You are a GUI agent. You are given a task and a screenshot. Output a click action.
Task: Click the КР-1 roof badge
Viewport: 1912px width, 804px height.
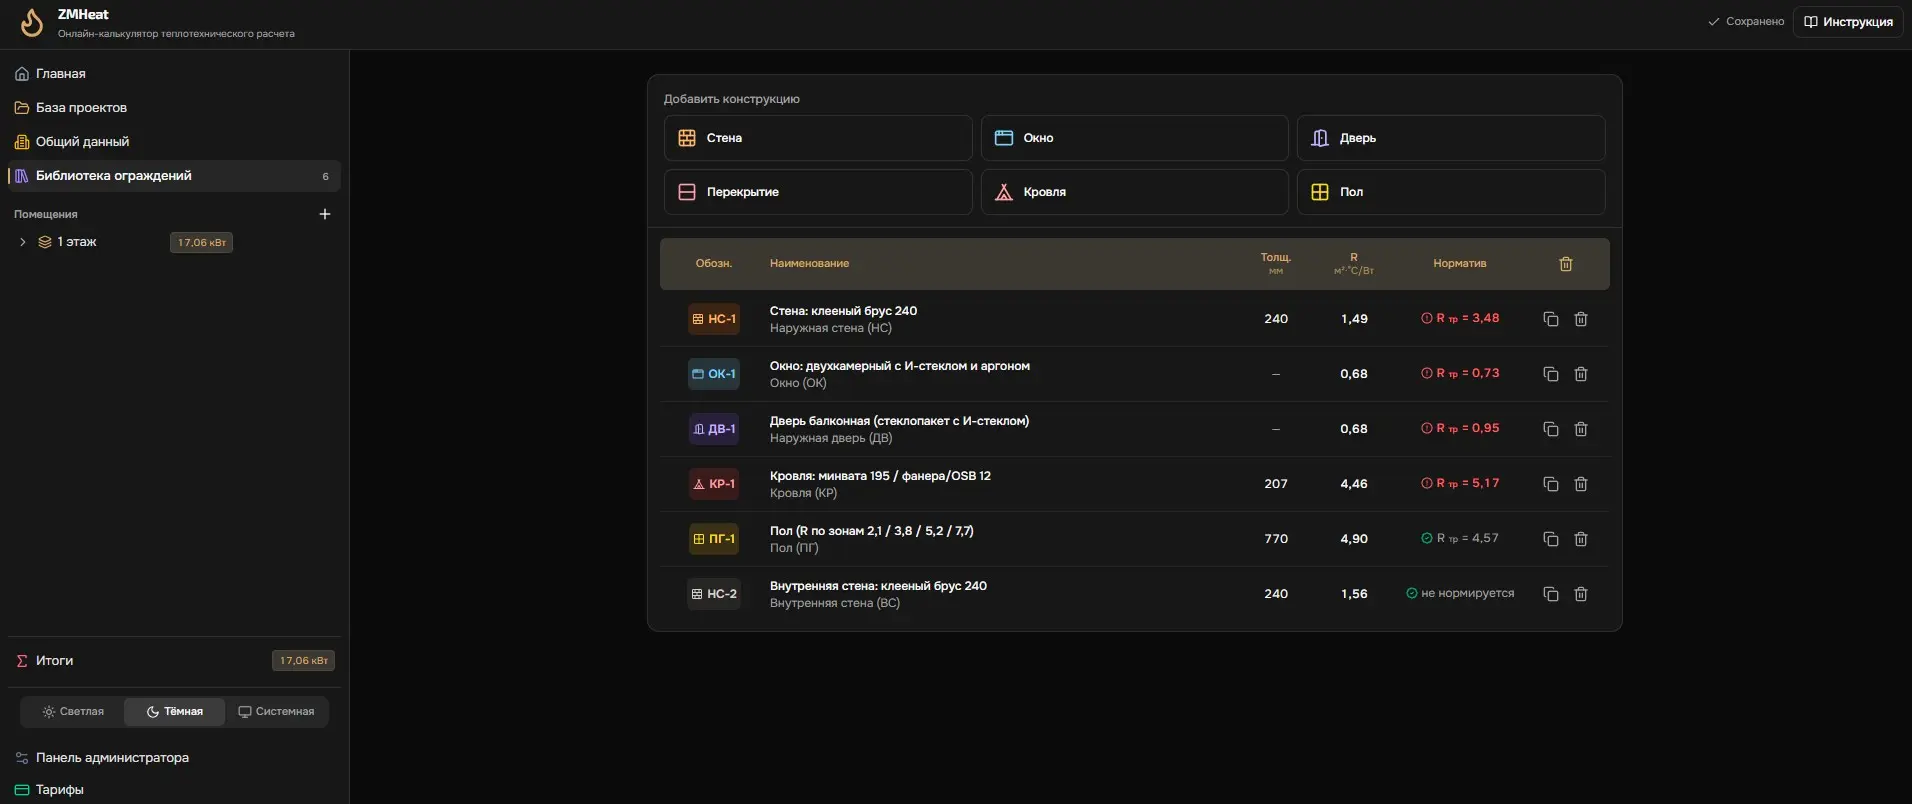coord(714,484)
